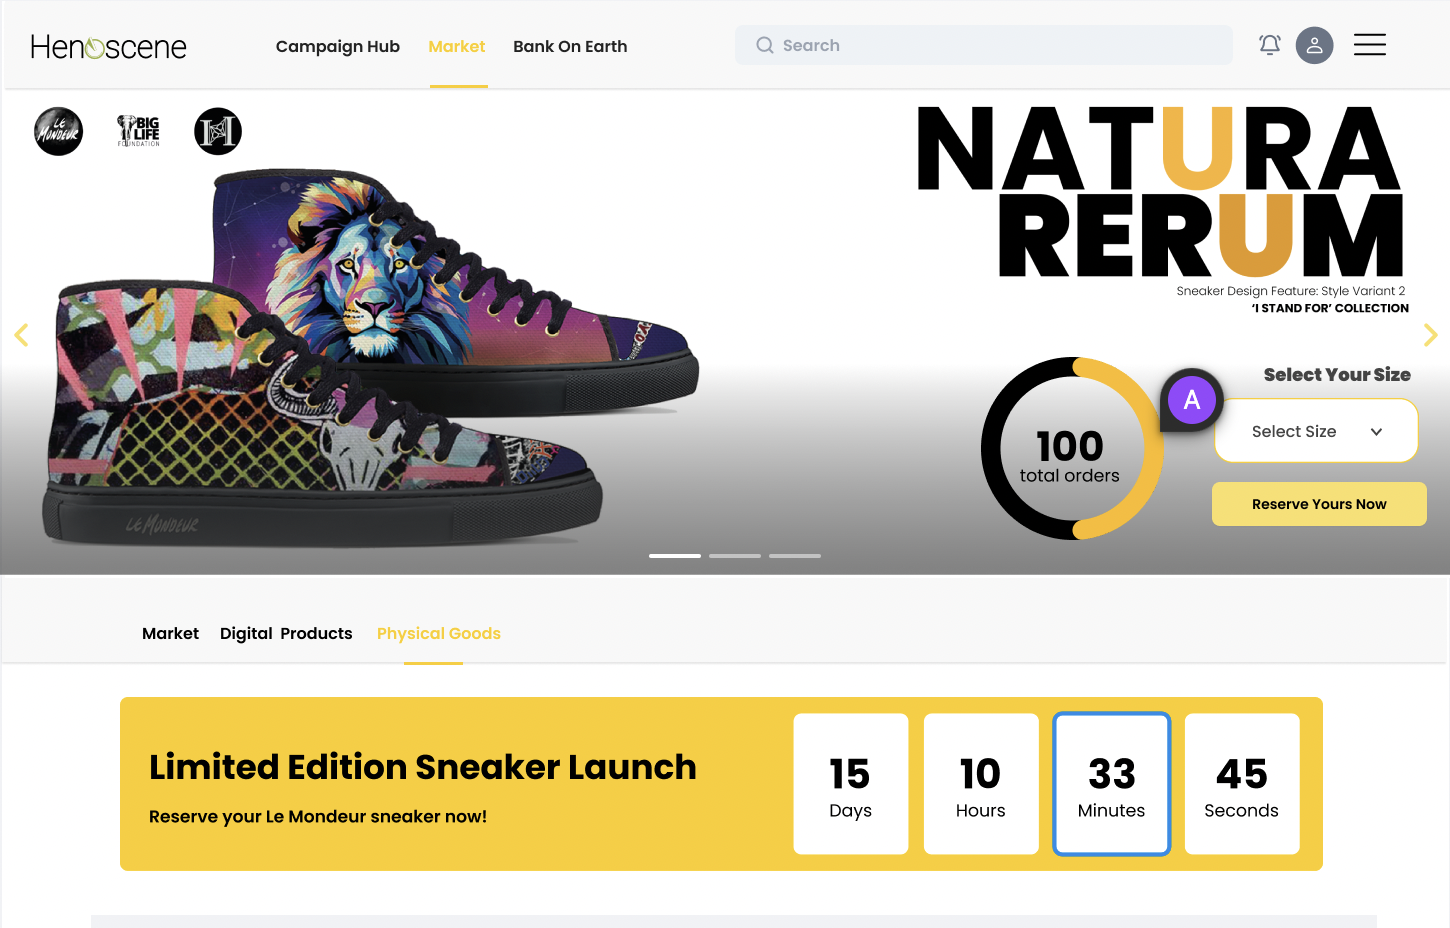The image size is (1450, 928).
Task: Click the Reserve Yours Now button
Action: click(1319, 504)
